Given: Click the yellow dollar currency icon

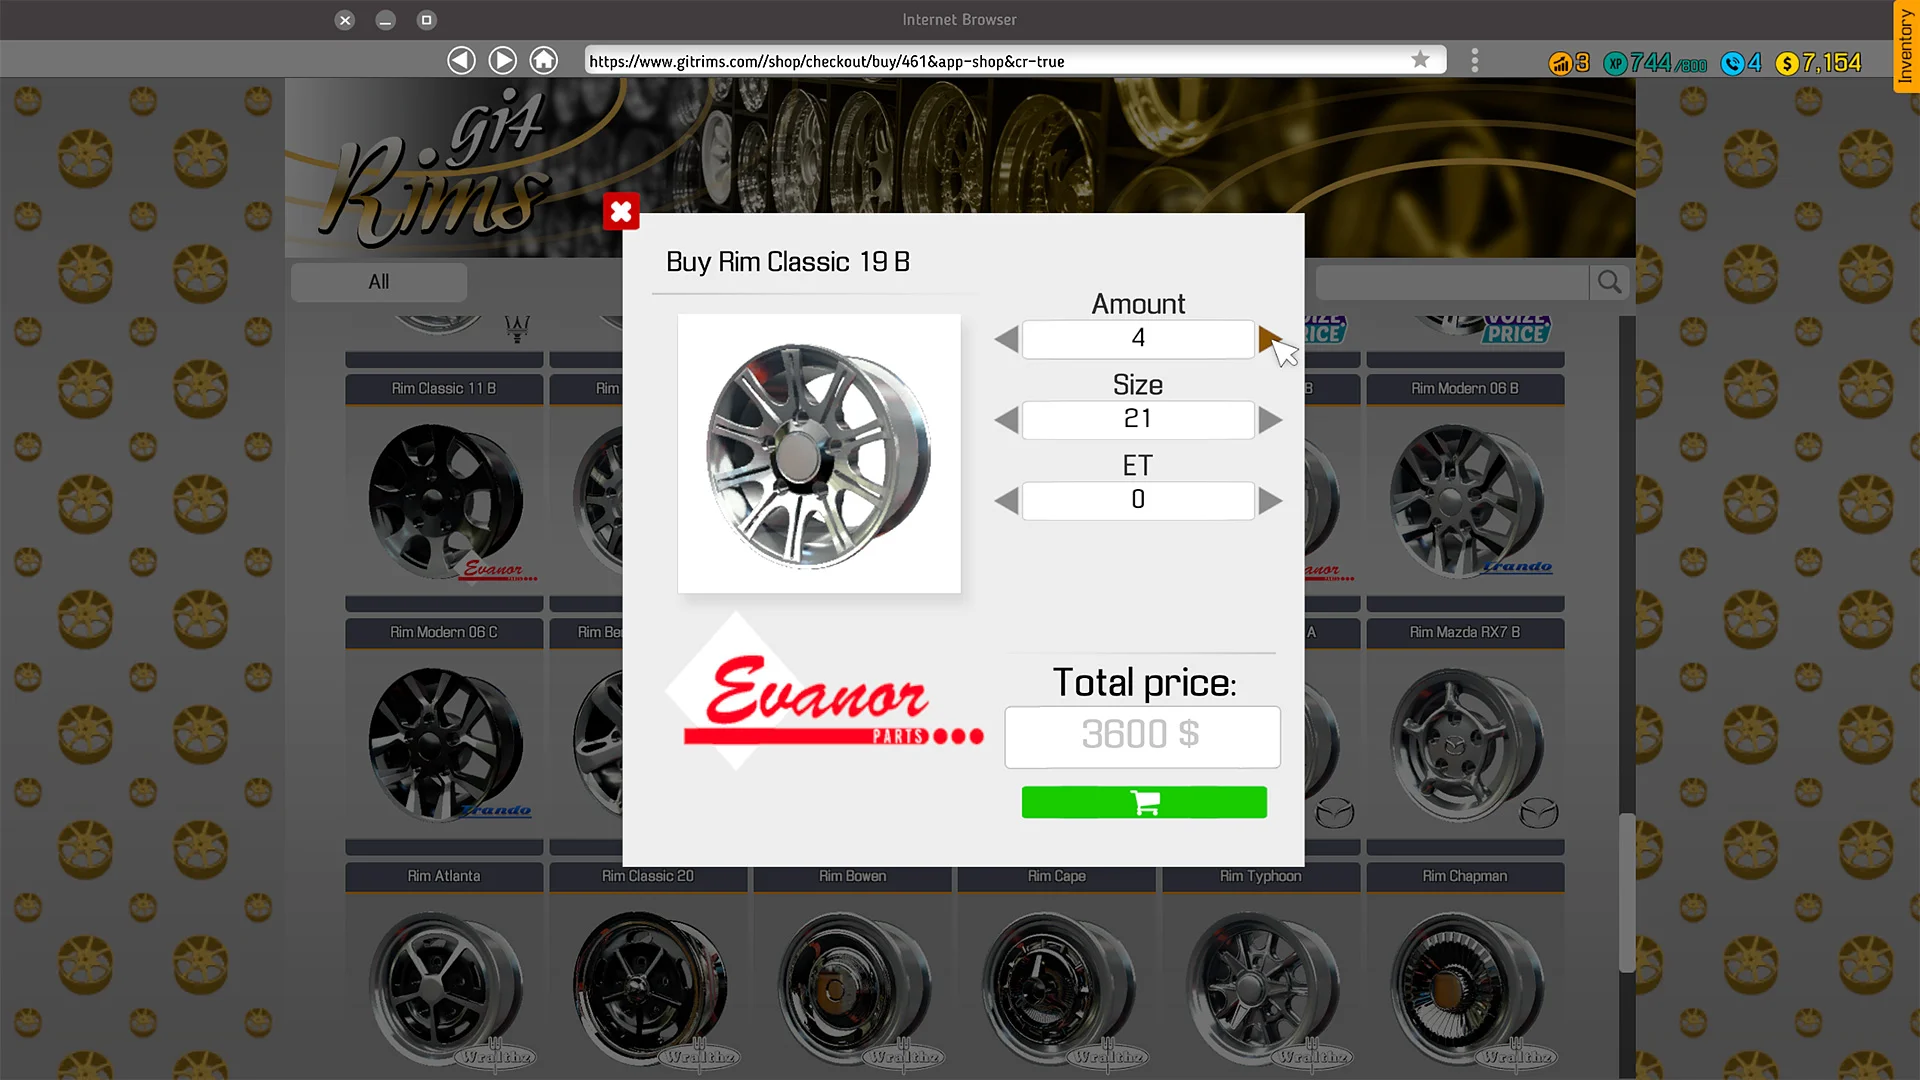Looking at the screenshot, I should [x=1785, y=63].
